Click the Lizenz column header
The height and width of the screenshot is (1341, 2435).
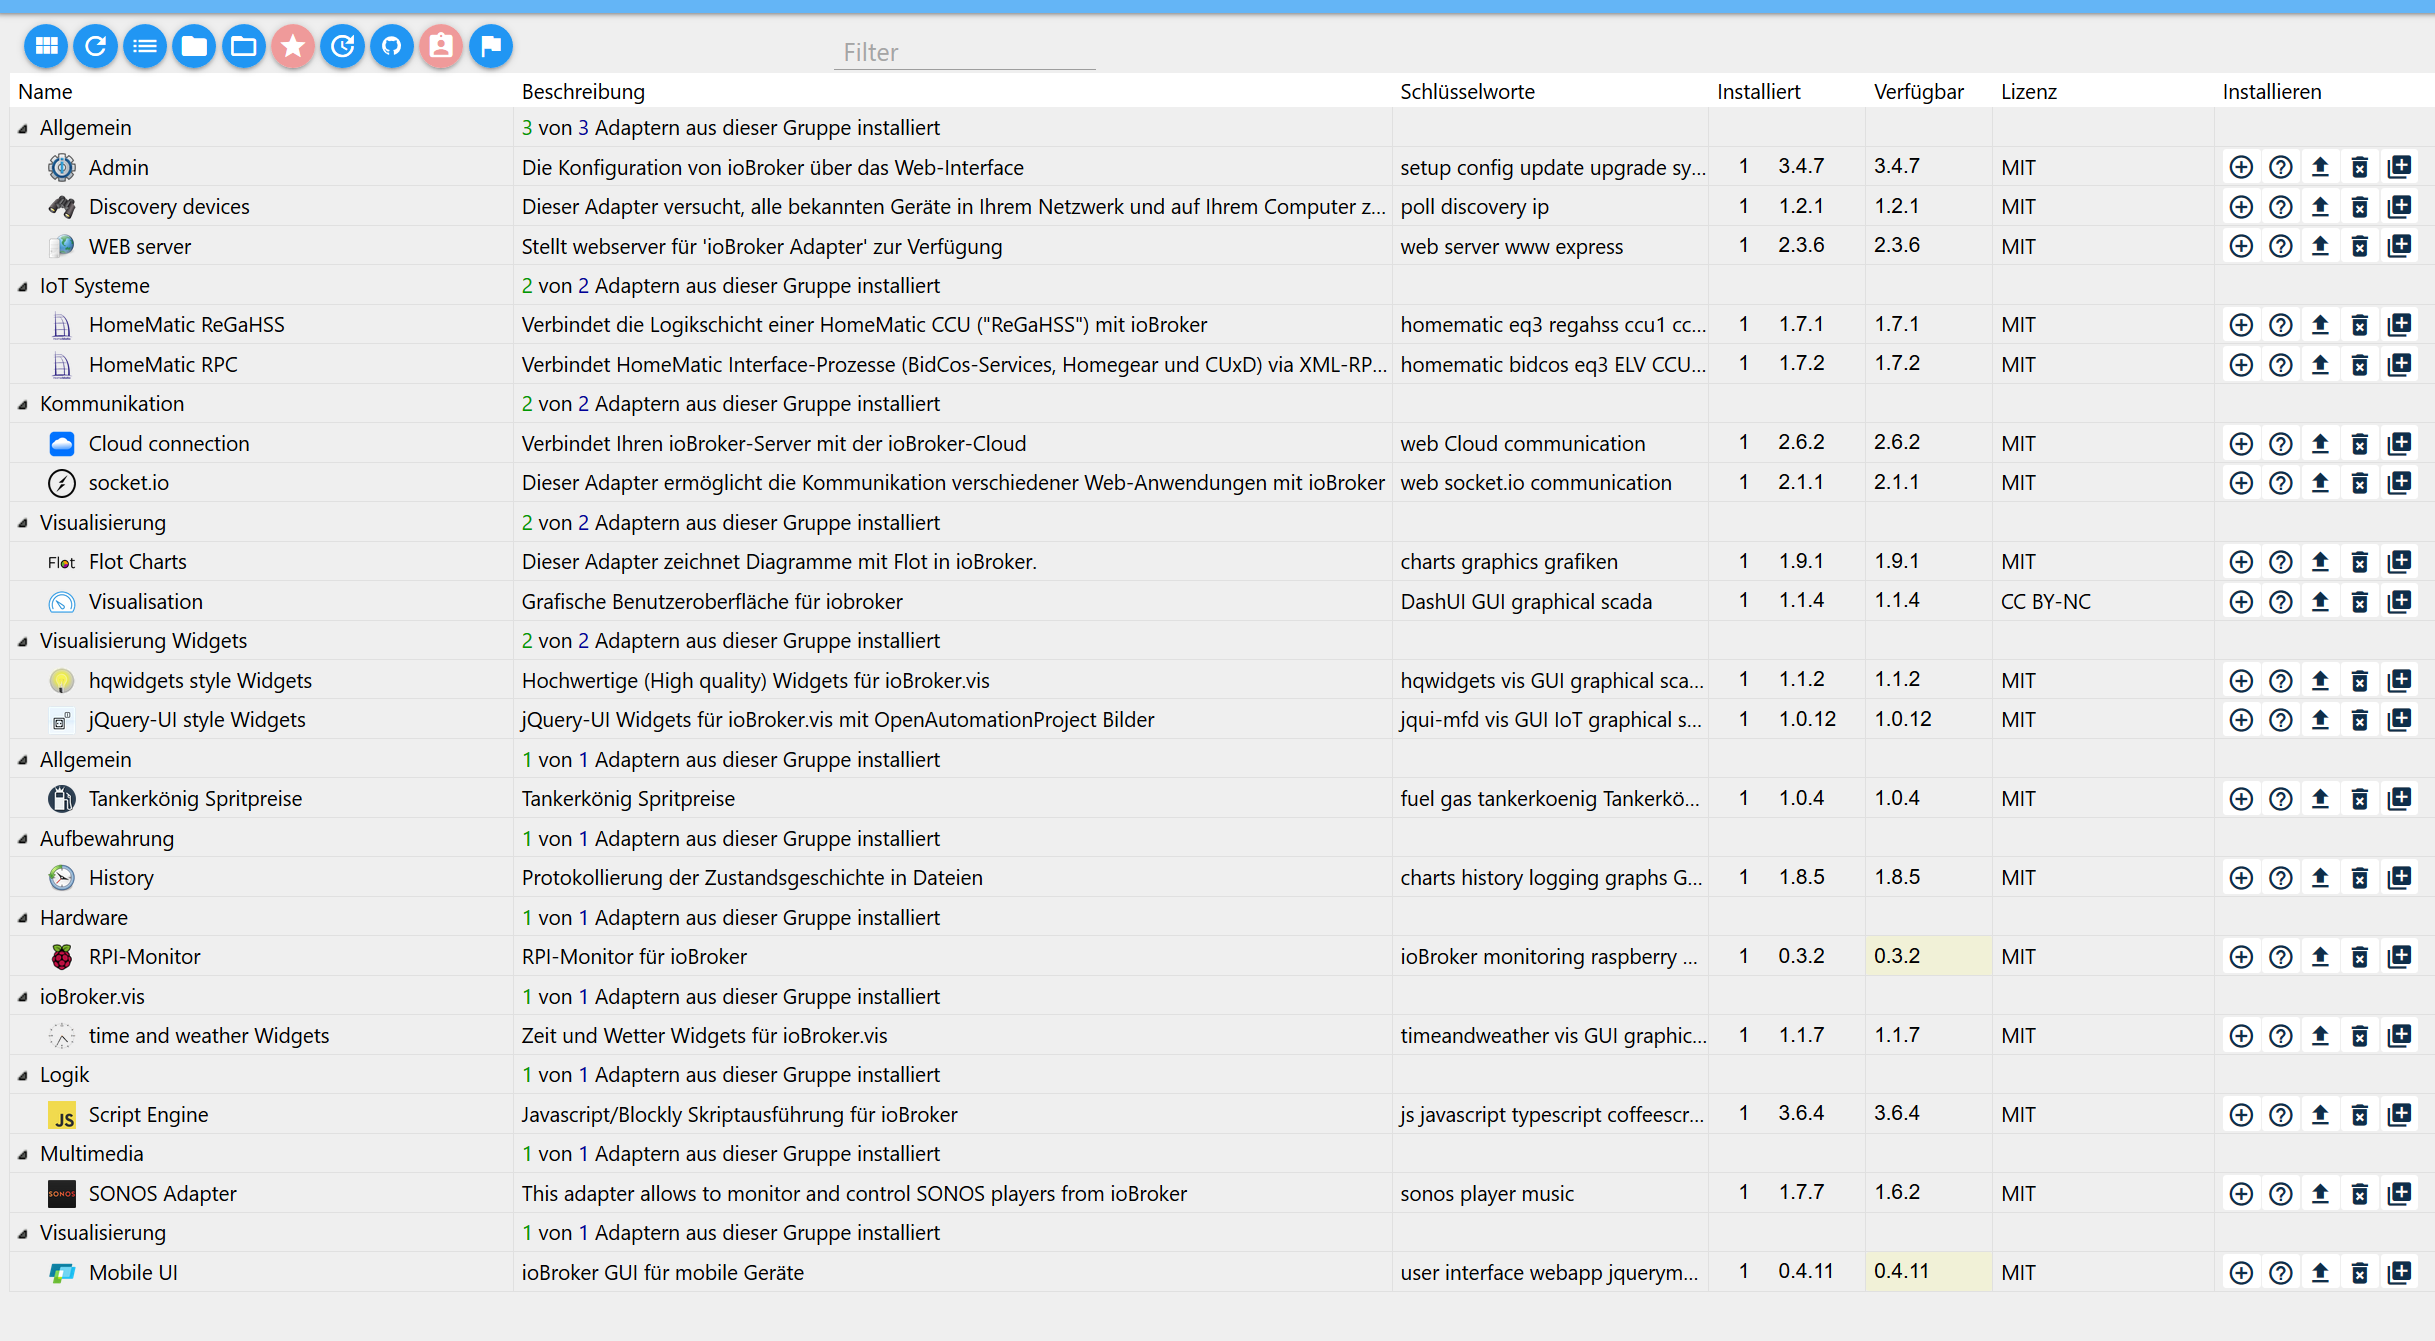point(2028,91)
